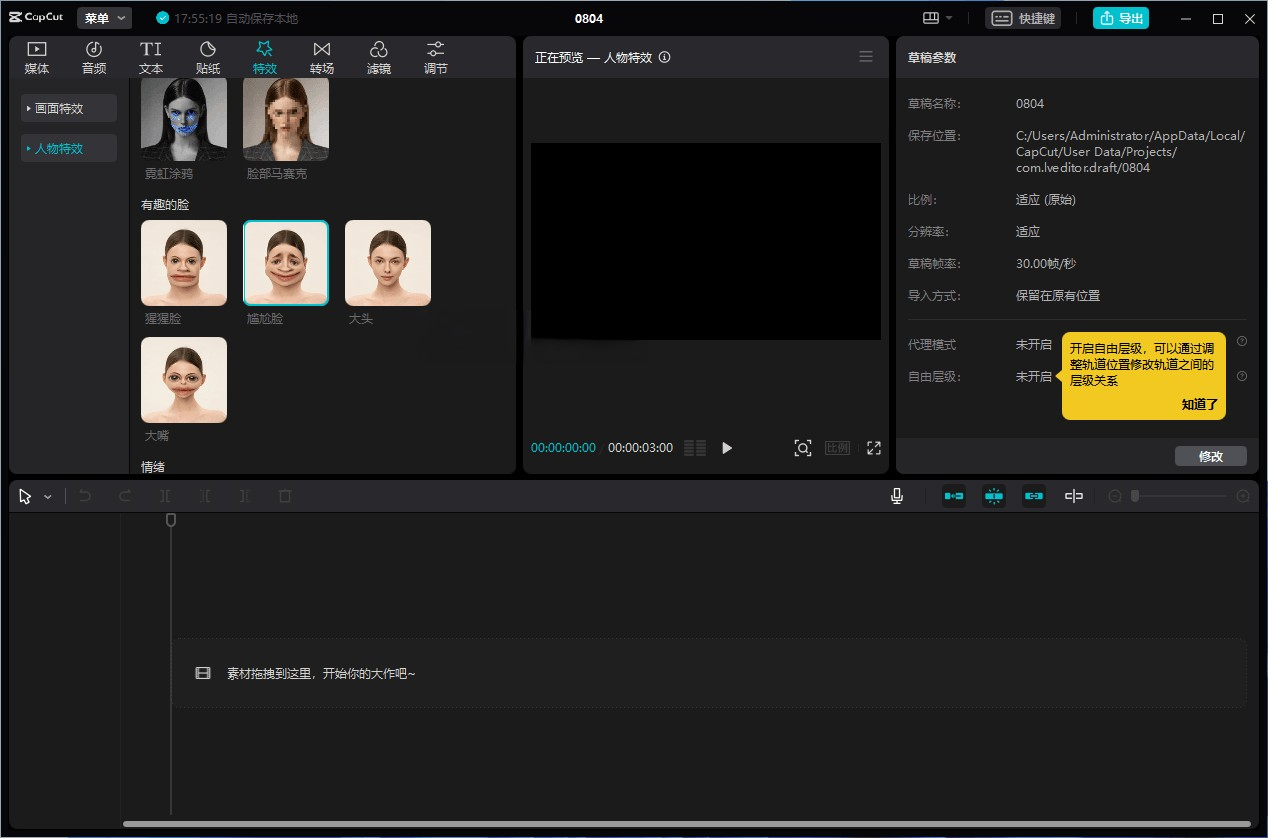Image resolution: width=1268 pixels, height=838 pixels.
Task: Click the autosave status checkmark icon
Action: click(163, 18)
